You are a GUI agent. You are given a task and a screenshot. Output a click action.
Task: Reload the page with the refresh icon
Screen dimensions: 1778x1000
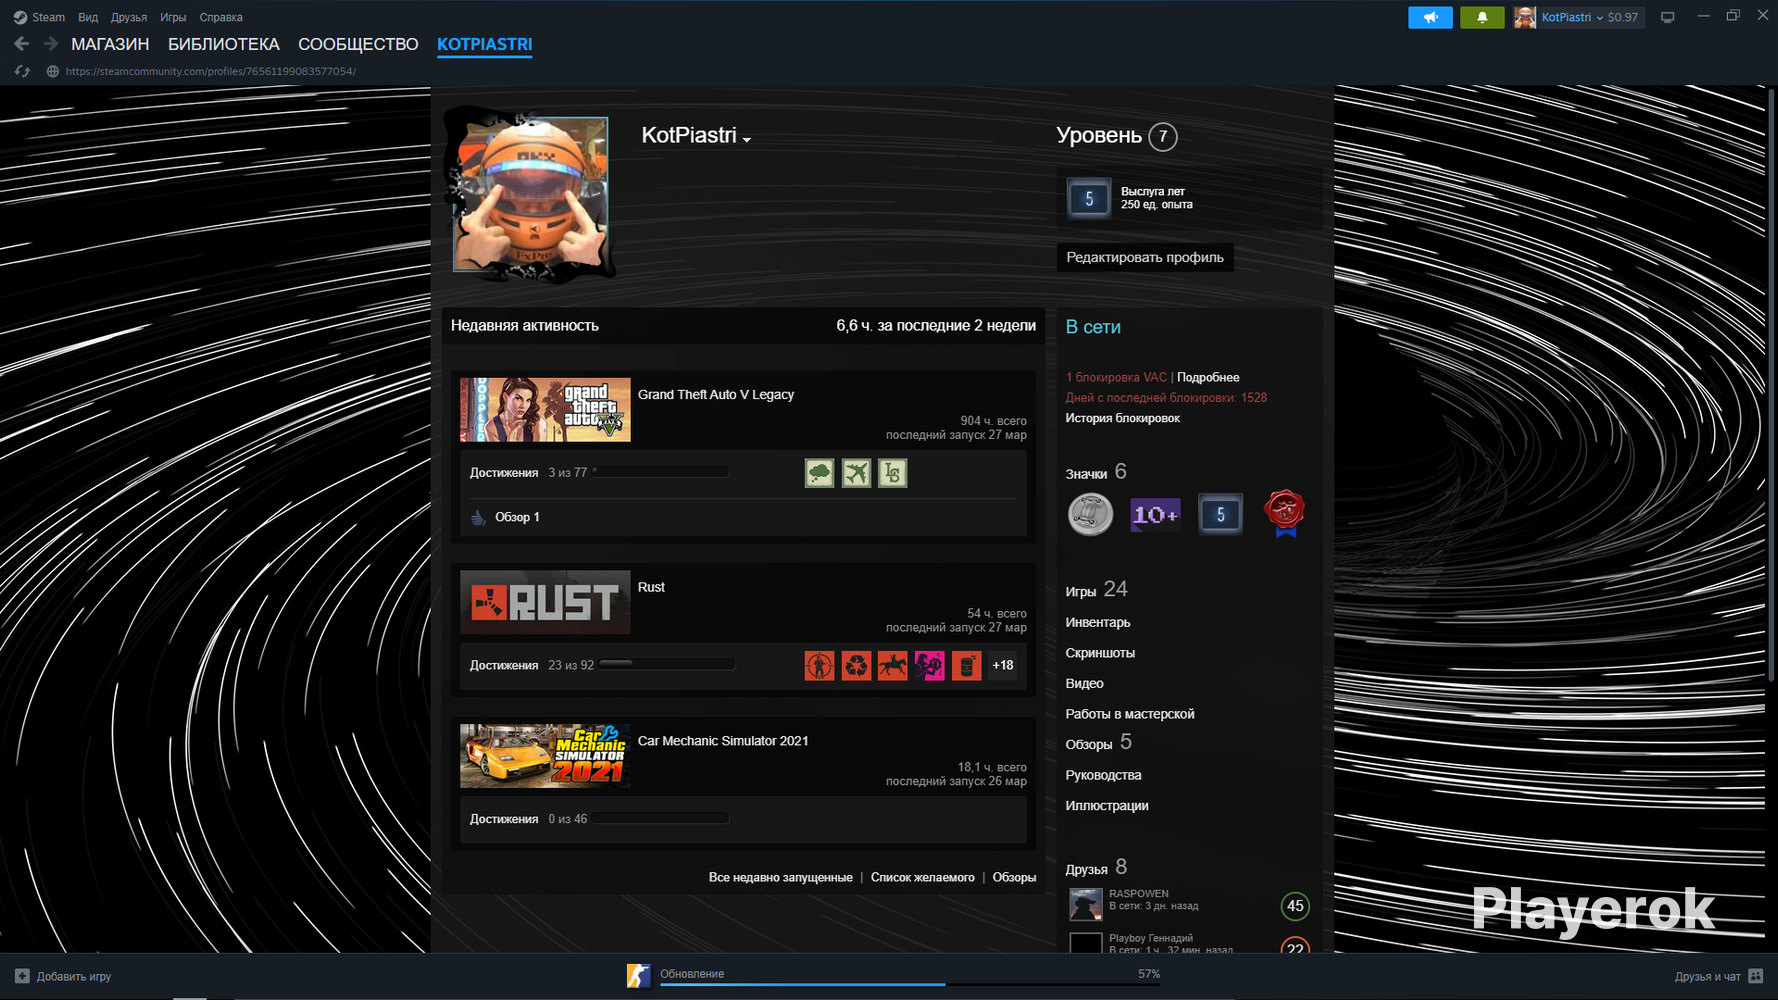(x=22, y=71)
